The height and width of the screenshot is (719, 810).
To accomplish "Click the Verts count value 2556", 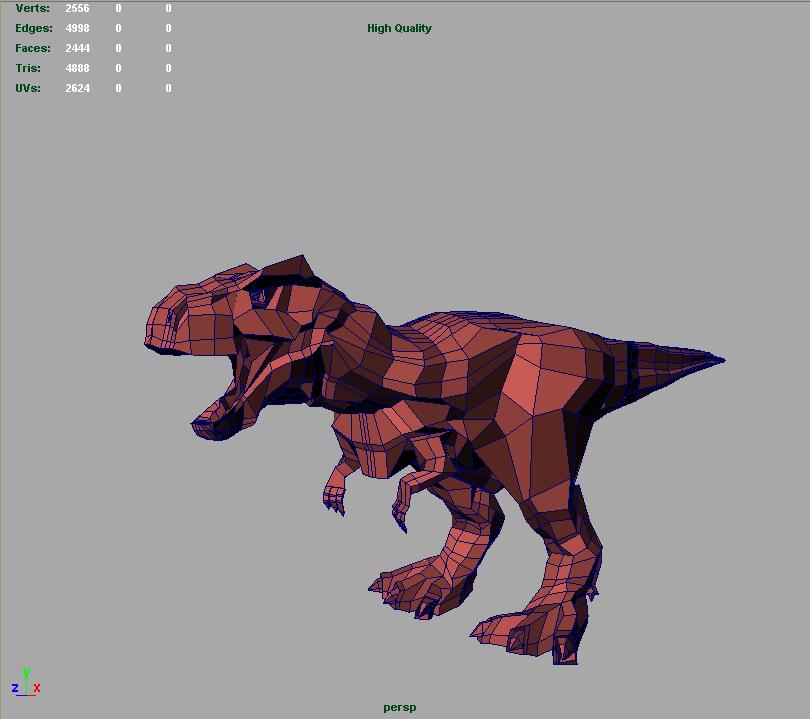I will pos(77,8).
